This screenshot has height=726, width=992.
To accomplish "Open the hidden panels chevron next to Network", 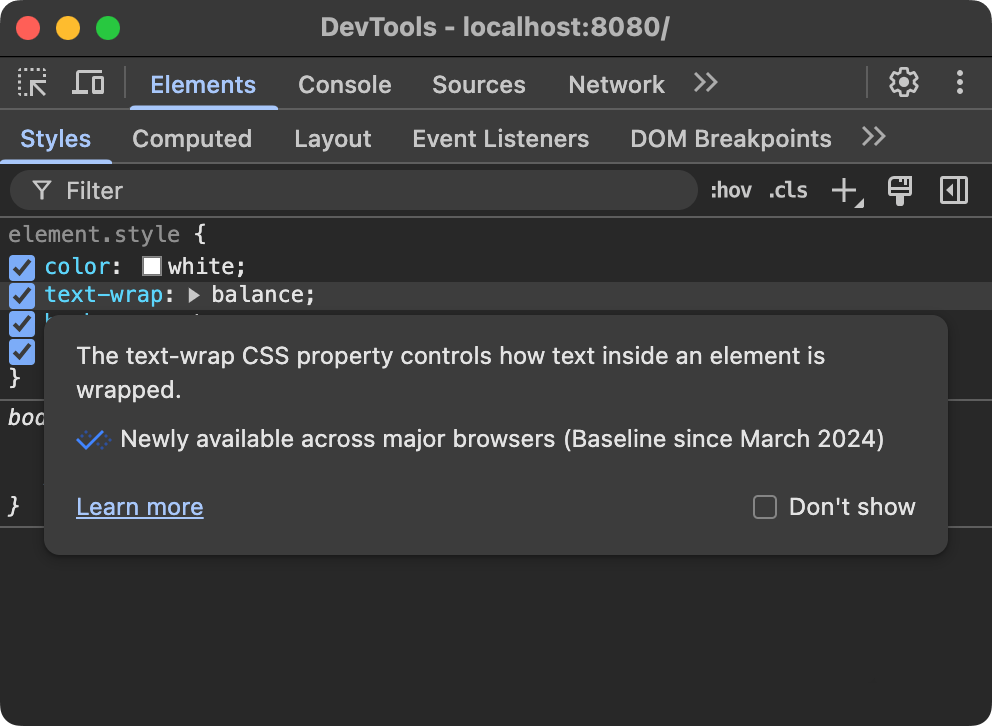I will (x=705, y=84).
